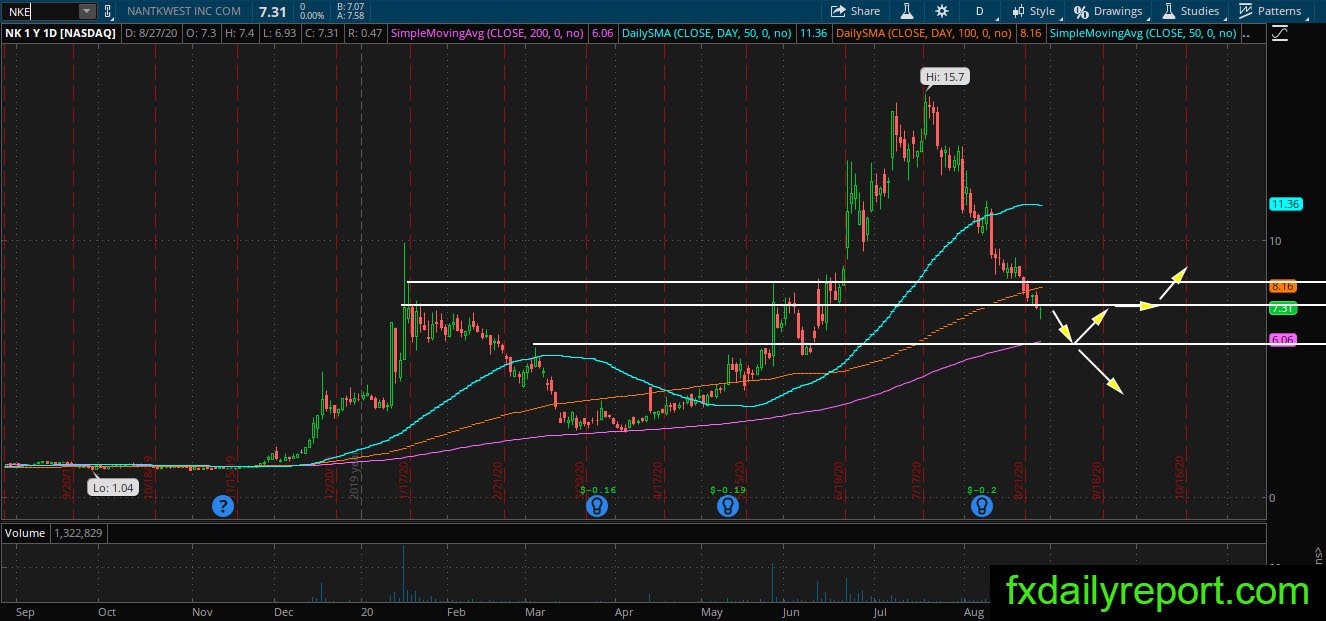
Task: Click the blue question mark event icon
Action: [x=222, y=506]
